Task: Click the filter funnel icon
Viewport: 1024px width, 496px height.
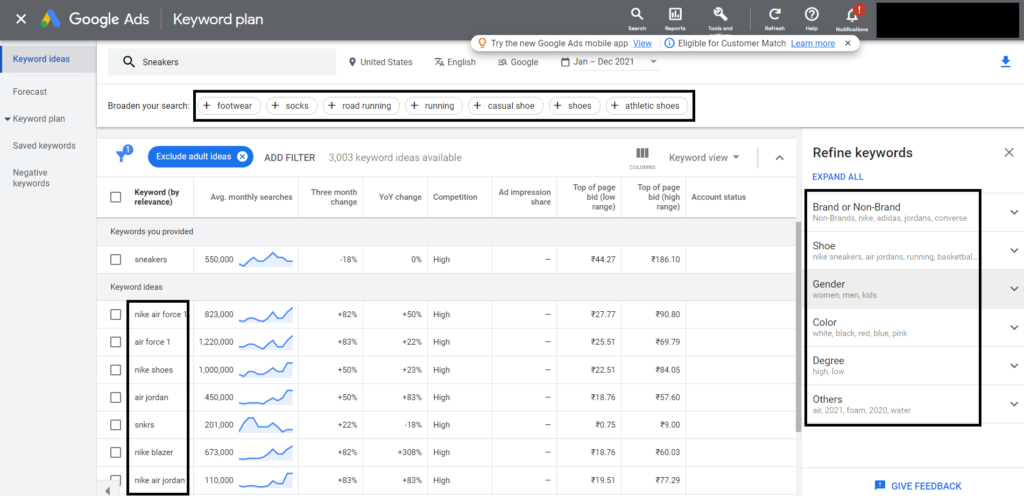Action: point(123,156)
